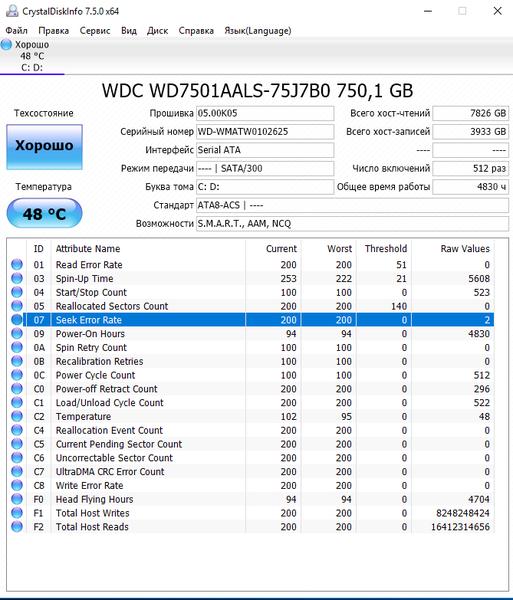513x600 pixels.
Task: Click status orb for Temperature attribute
Action: (x=17, y=416)
